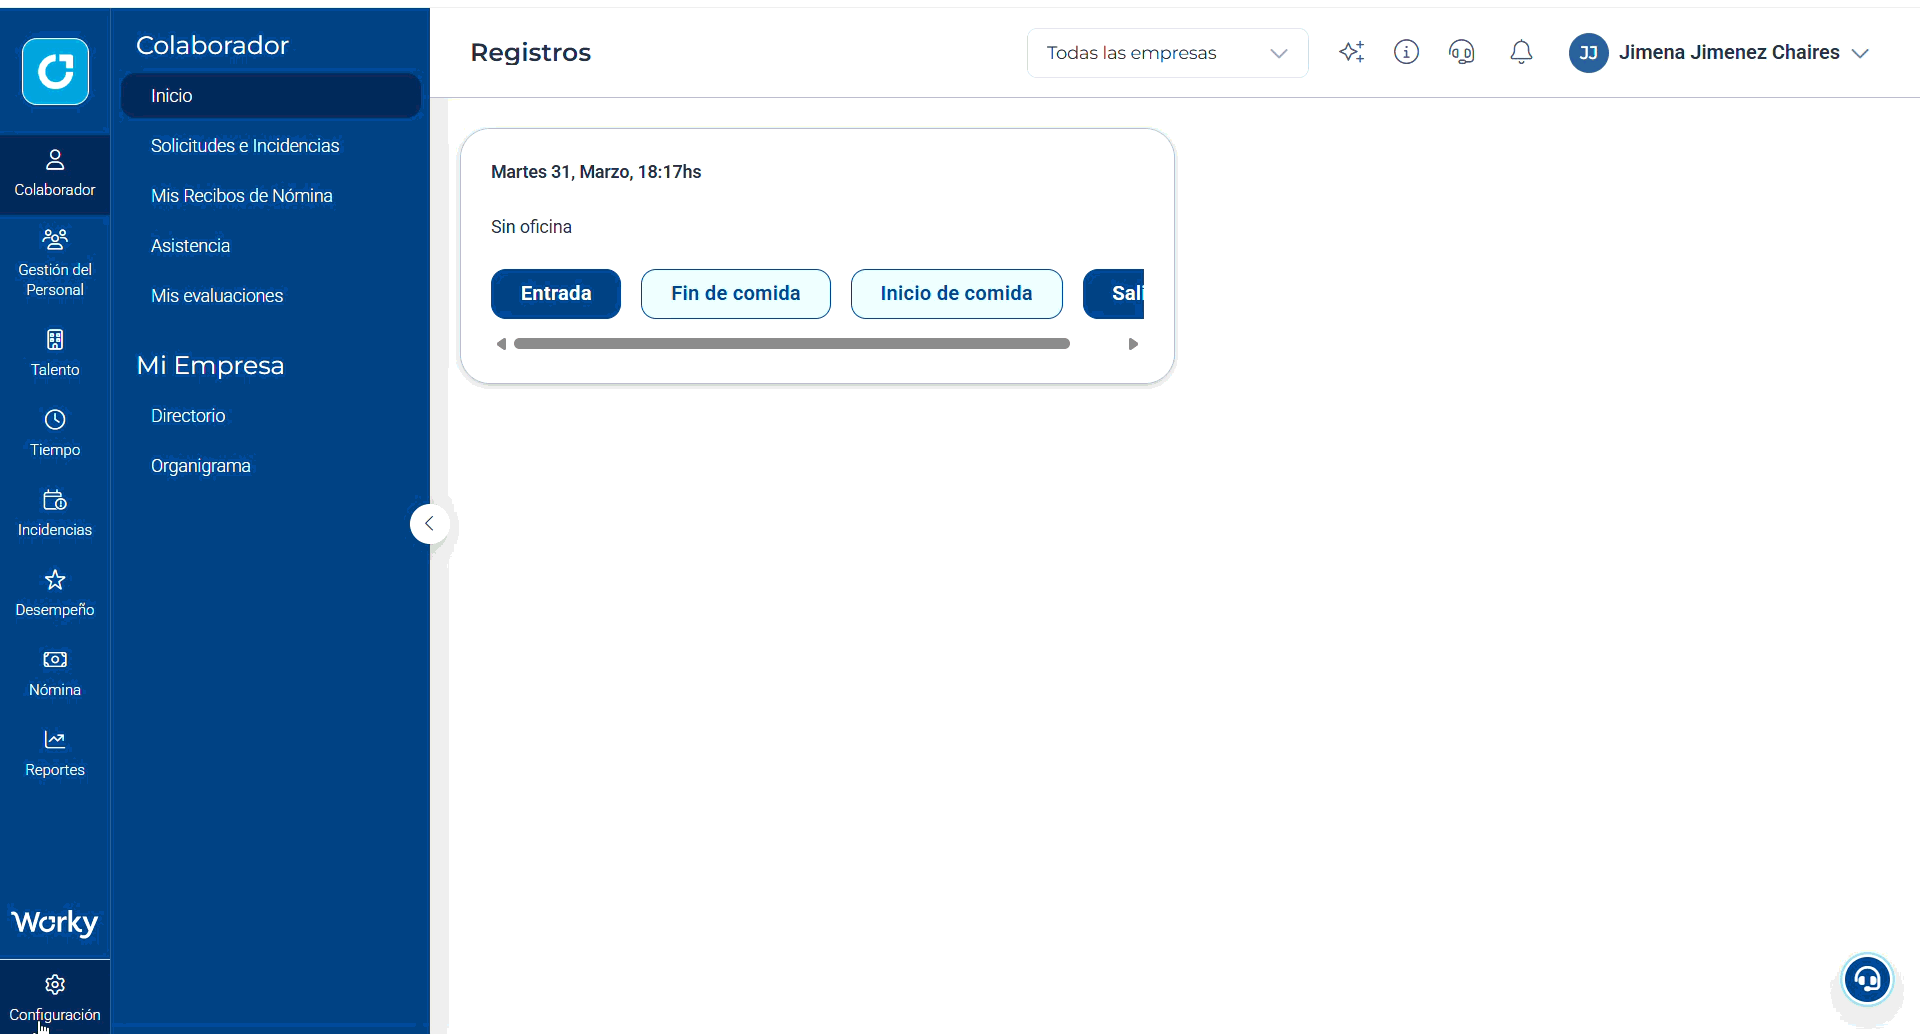Open Configuración gear settings

click(55, 998)
